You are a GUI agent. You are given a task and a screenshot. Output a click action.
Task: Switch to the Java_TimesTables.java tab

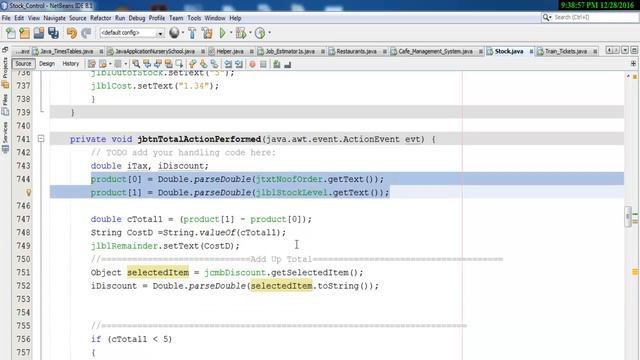point(67,51)
